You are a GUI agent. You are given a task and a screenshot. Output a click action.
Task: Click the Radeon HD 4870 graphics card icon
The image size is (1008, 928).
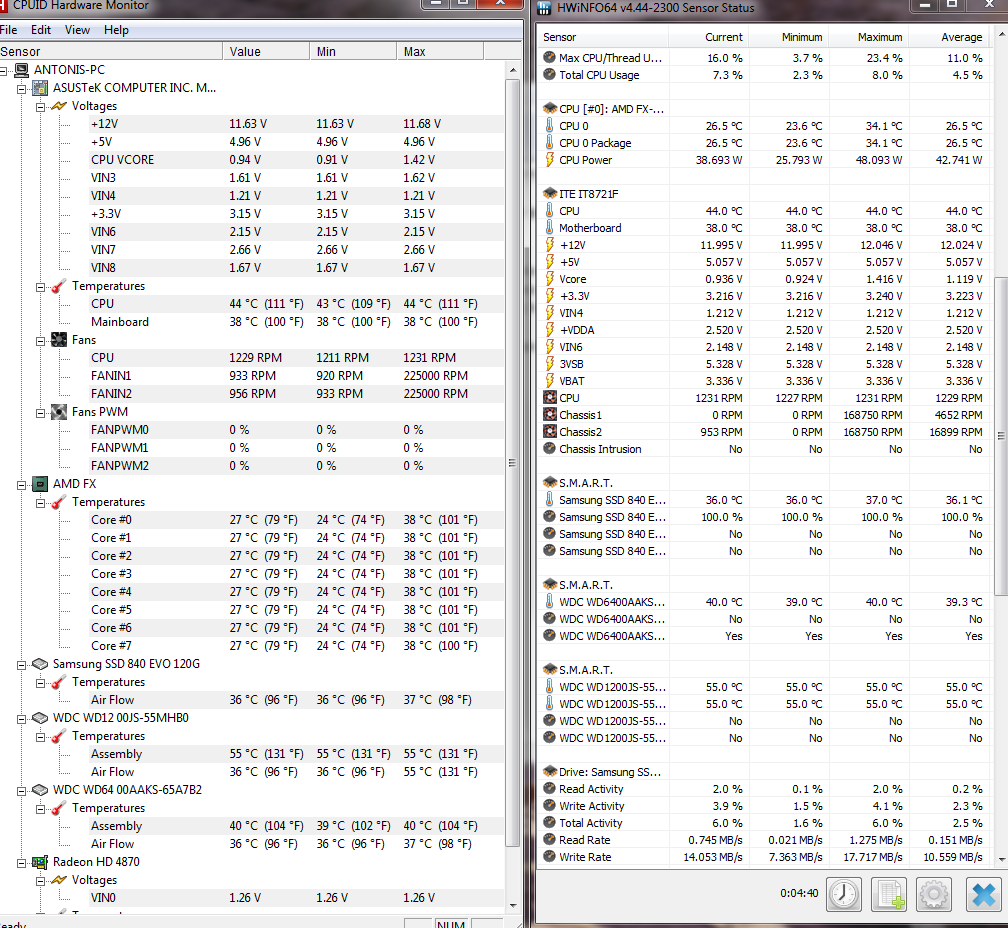40,861
